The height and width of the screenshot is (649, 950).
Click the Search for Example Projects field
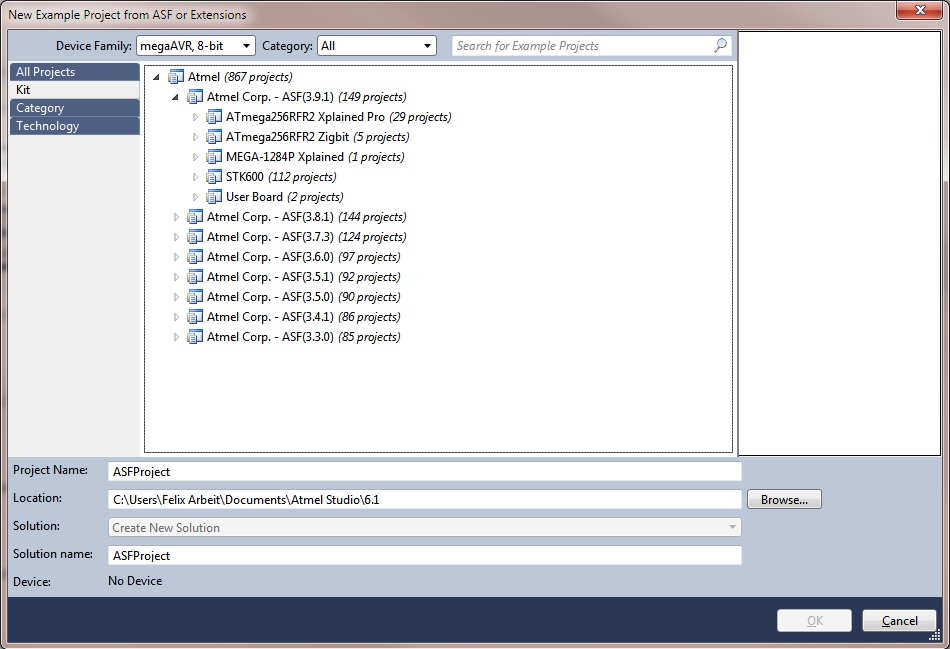(x=591, y=45)
